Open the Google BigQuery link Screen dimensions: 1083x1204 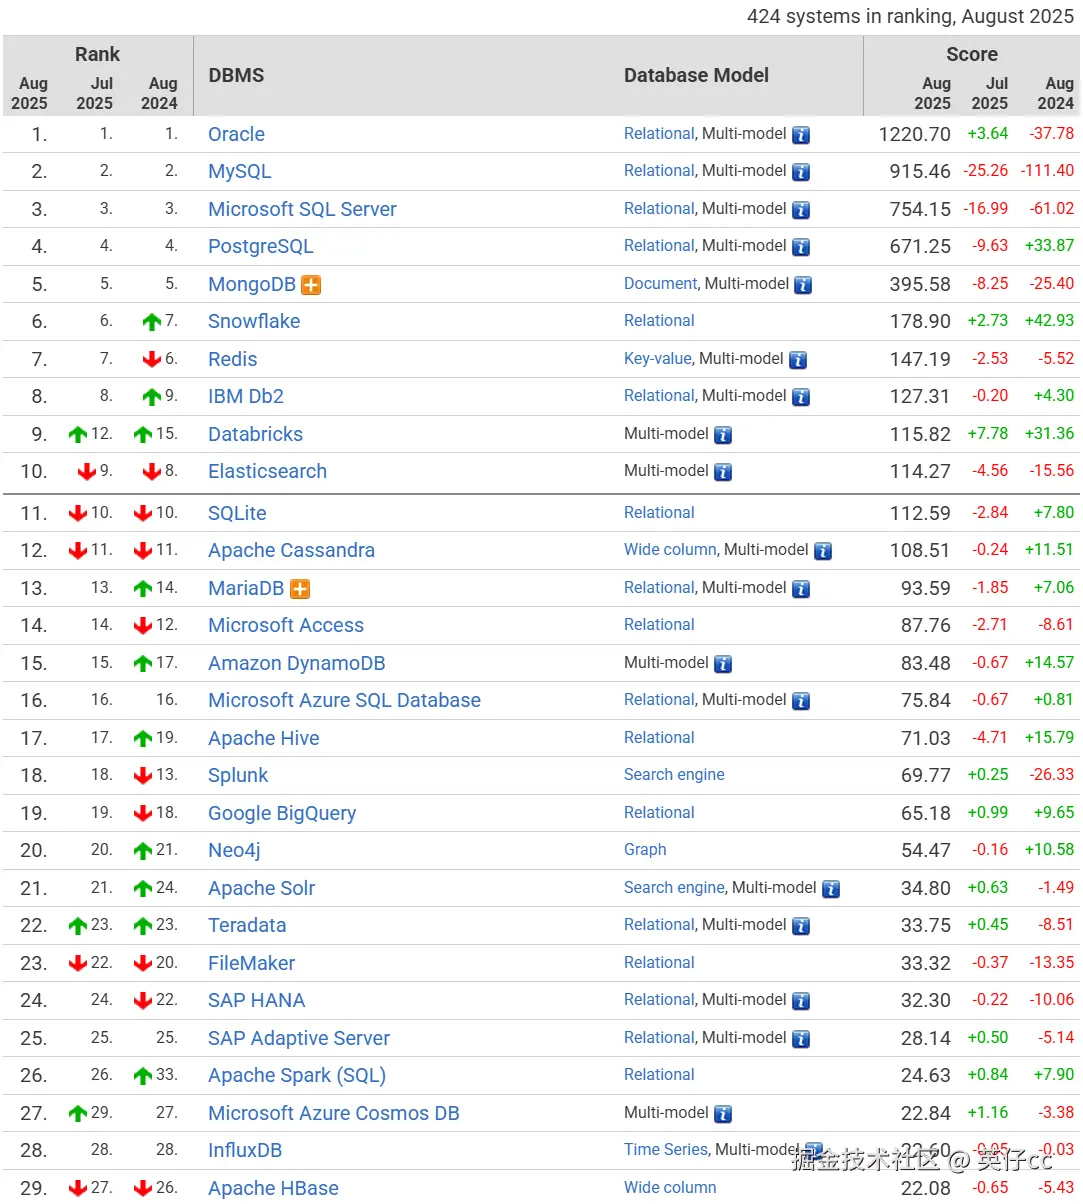pos(282,813)
